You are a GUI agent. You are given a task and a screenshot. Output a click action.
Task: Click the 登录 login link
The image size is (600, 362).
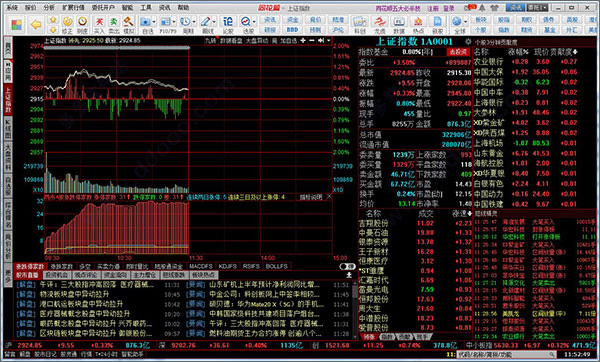click(x=448, y=8)
